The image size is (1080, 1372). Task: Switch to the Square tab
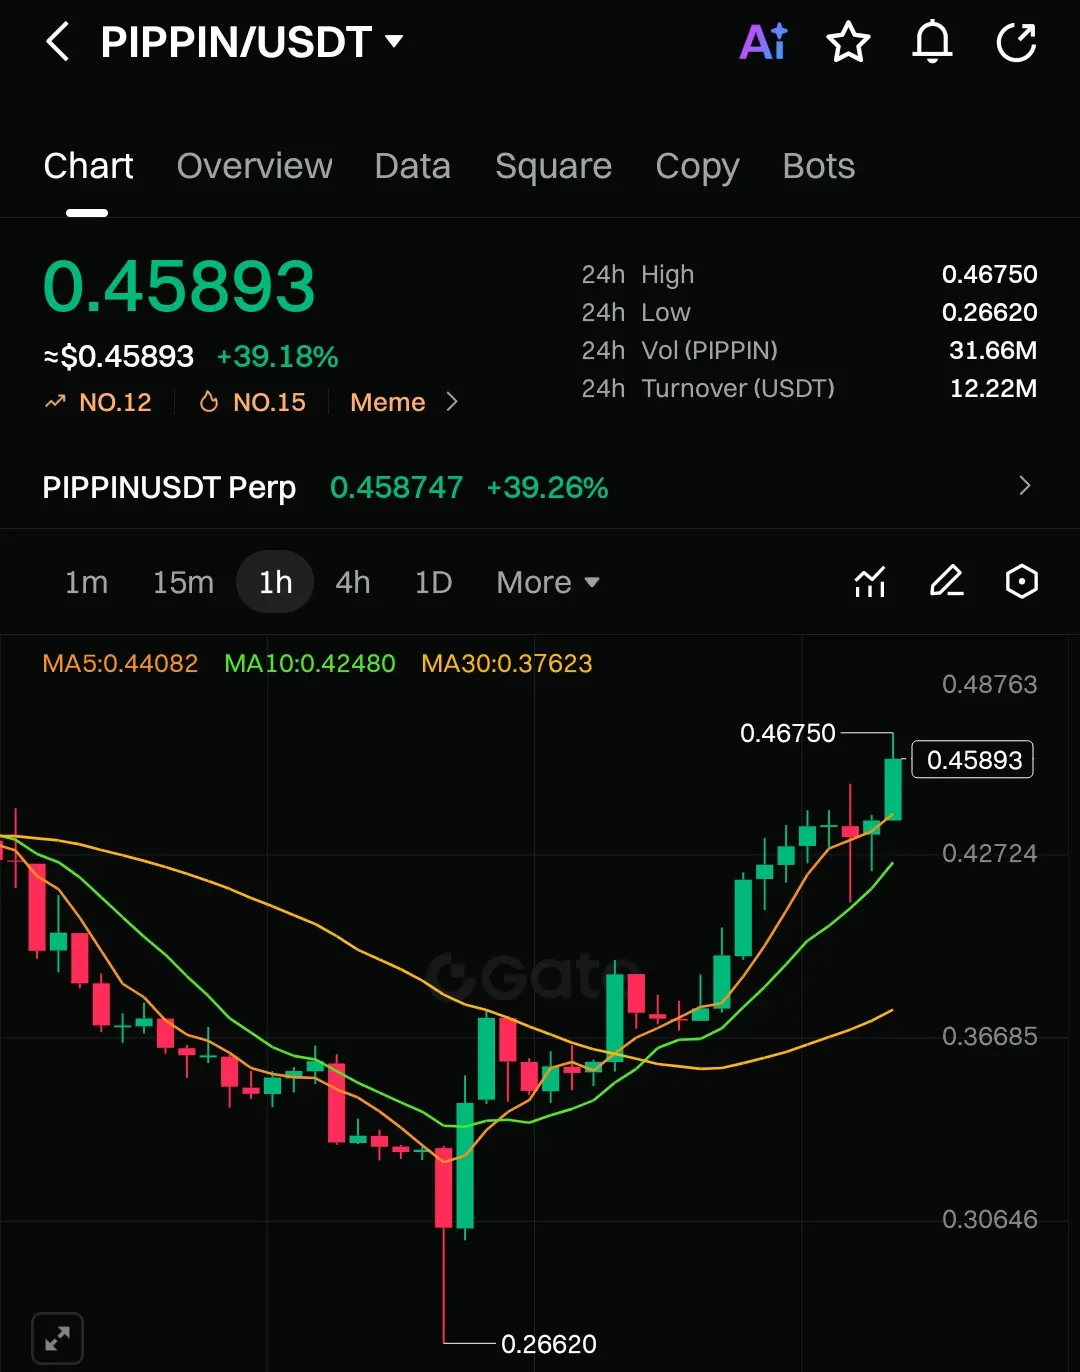click(553, 166)
